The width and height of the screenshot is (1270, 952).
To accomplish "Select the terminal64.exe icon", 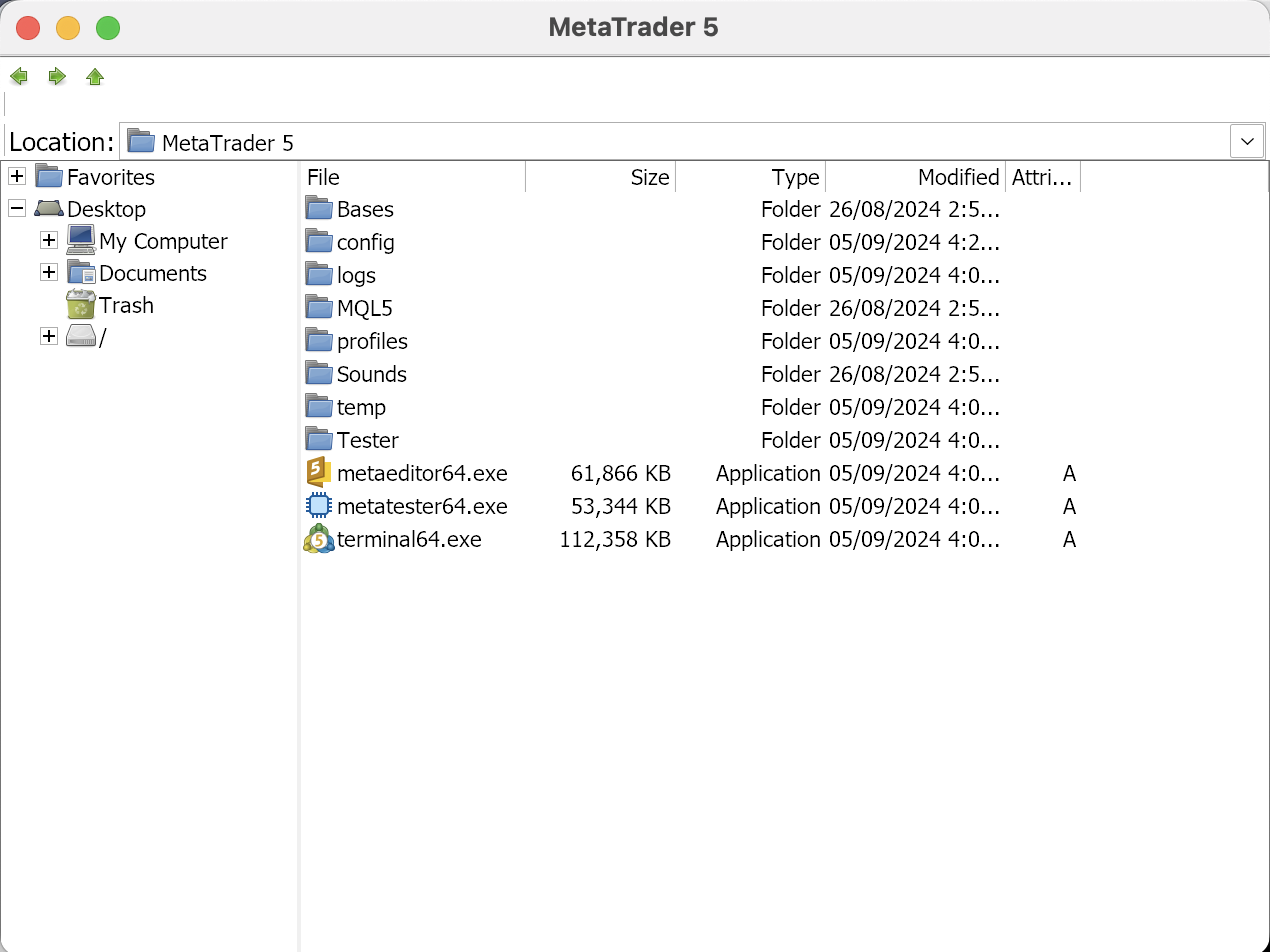I will coord(318,539).
